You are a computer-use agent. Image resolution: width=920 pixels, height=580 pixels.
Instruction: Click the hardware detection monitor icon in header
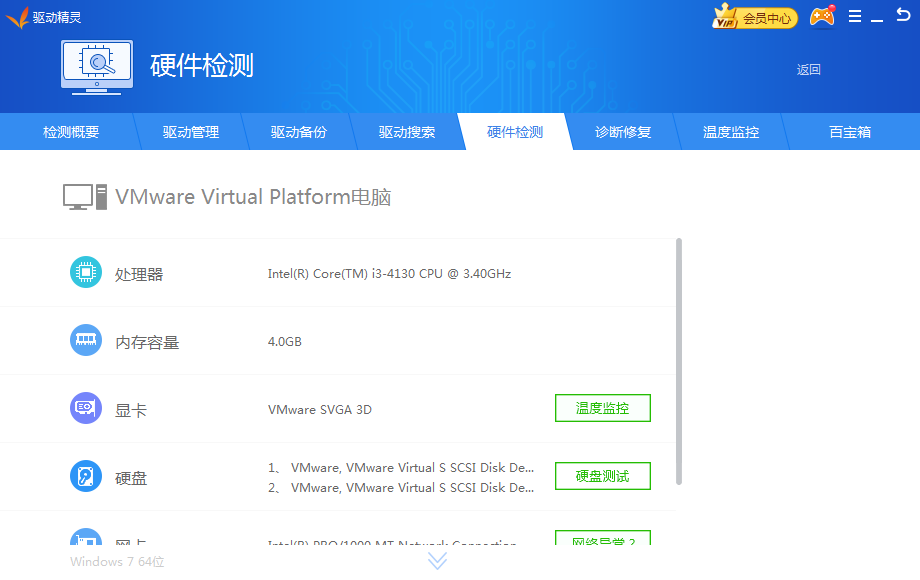[97, 66]
